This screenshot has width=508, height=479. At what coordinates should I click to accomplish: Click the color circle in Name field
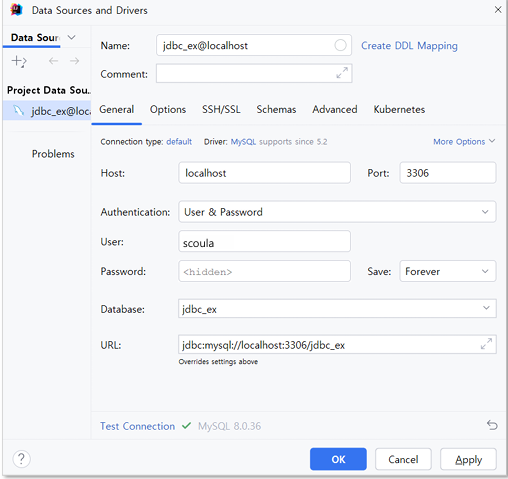(340, 45)
